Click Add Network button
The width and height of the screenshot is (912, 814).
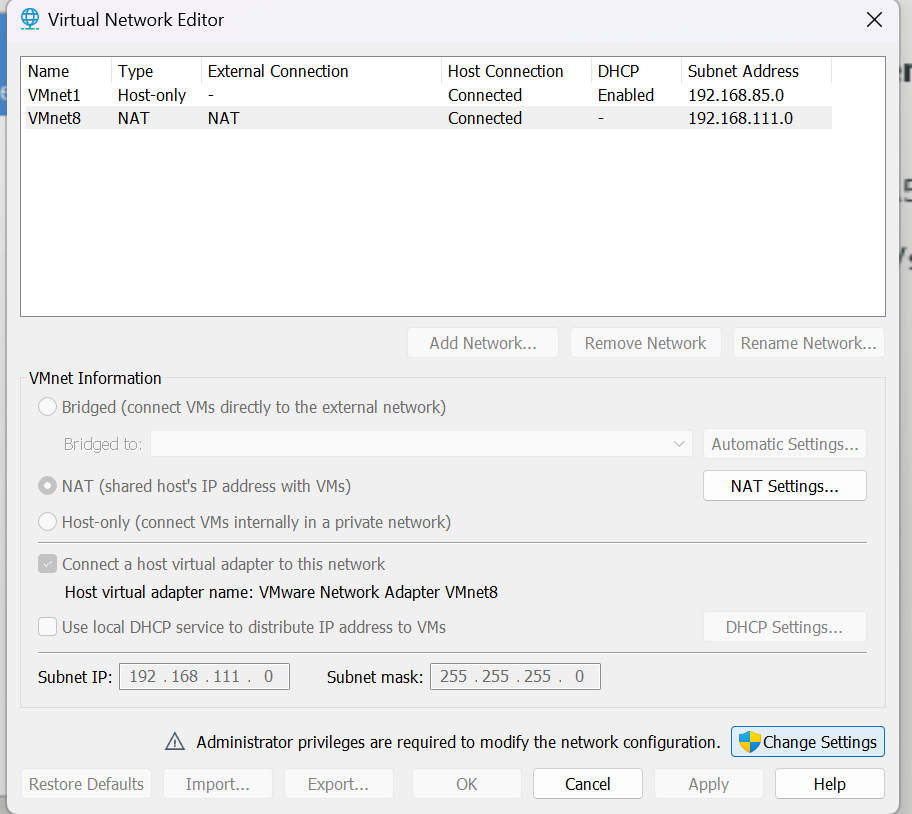point(483,343)
